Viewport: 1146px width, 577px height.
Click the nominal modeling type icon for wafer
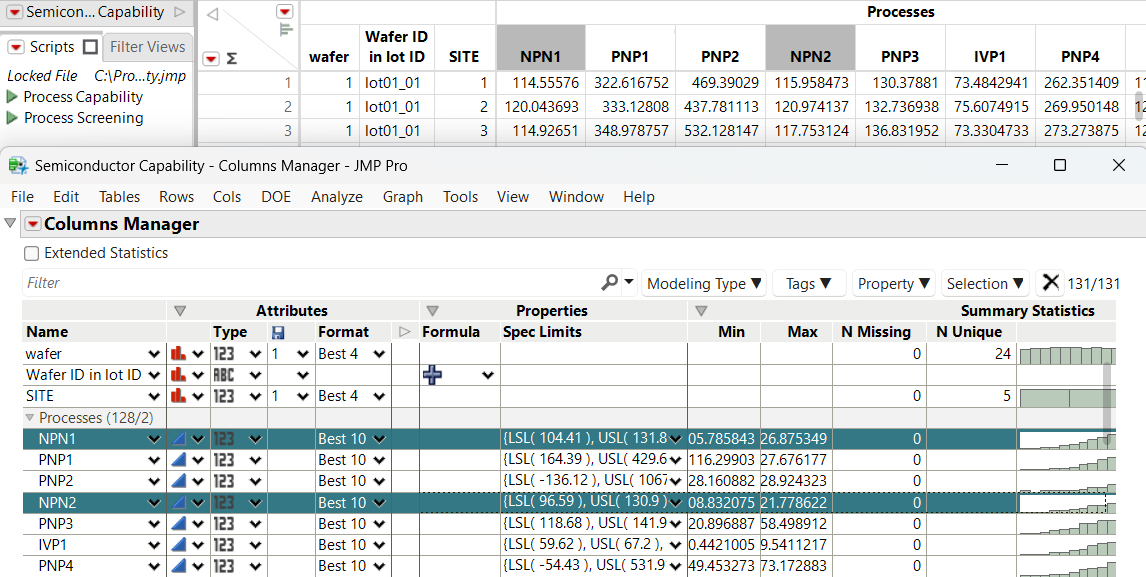click(181, 352)
